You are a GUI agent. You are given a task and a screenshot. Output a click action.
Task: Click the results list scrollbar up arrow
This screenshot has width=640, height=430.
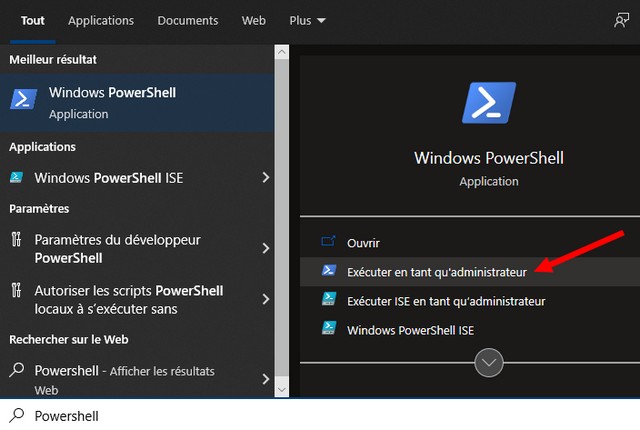(282, 52)
